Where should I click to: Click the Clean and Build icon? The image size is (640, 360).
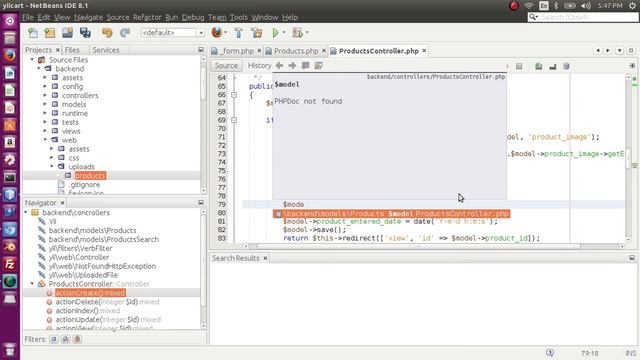257,33
